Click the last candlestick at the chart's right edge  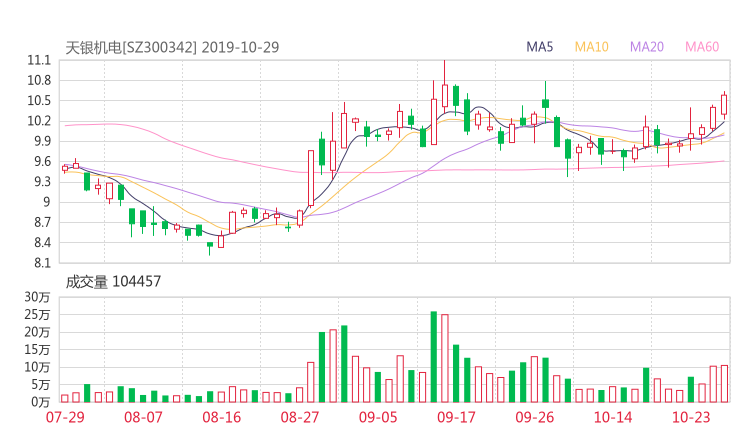pyautogui.click(x=724, y=105)
